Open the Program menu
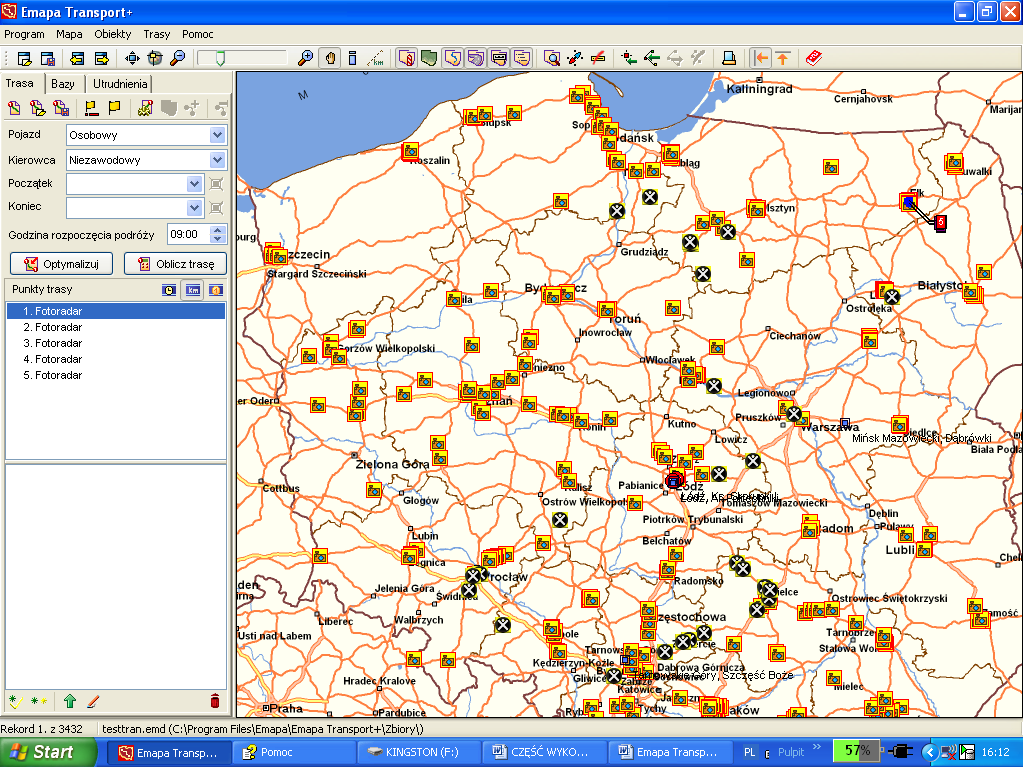 point(24,34)
